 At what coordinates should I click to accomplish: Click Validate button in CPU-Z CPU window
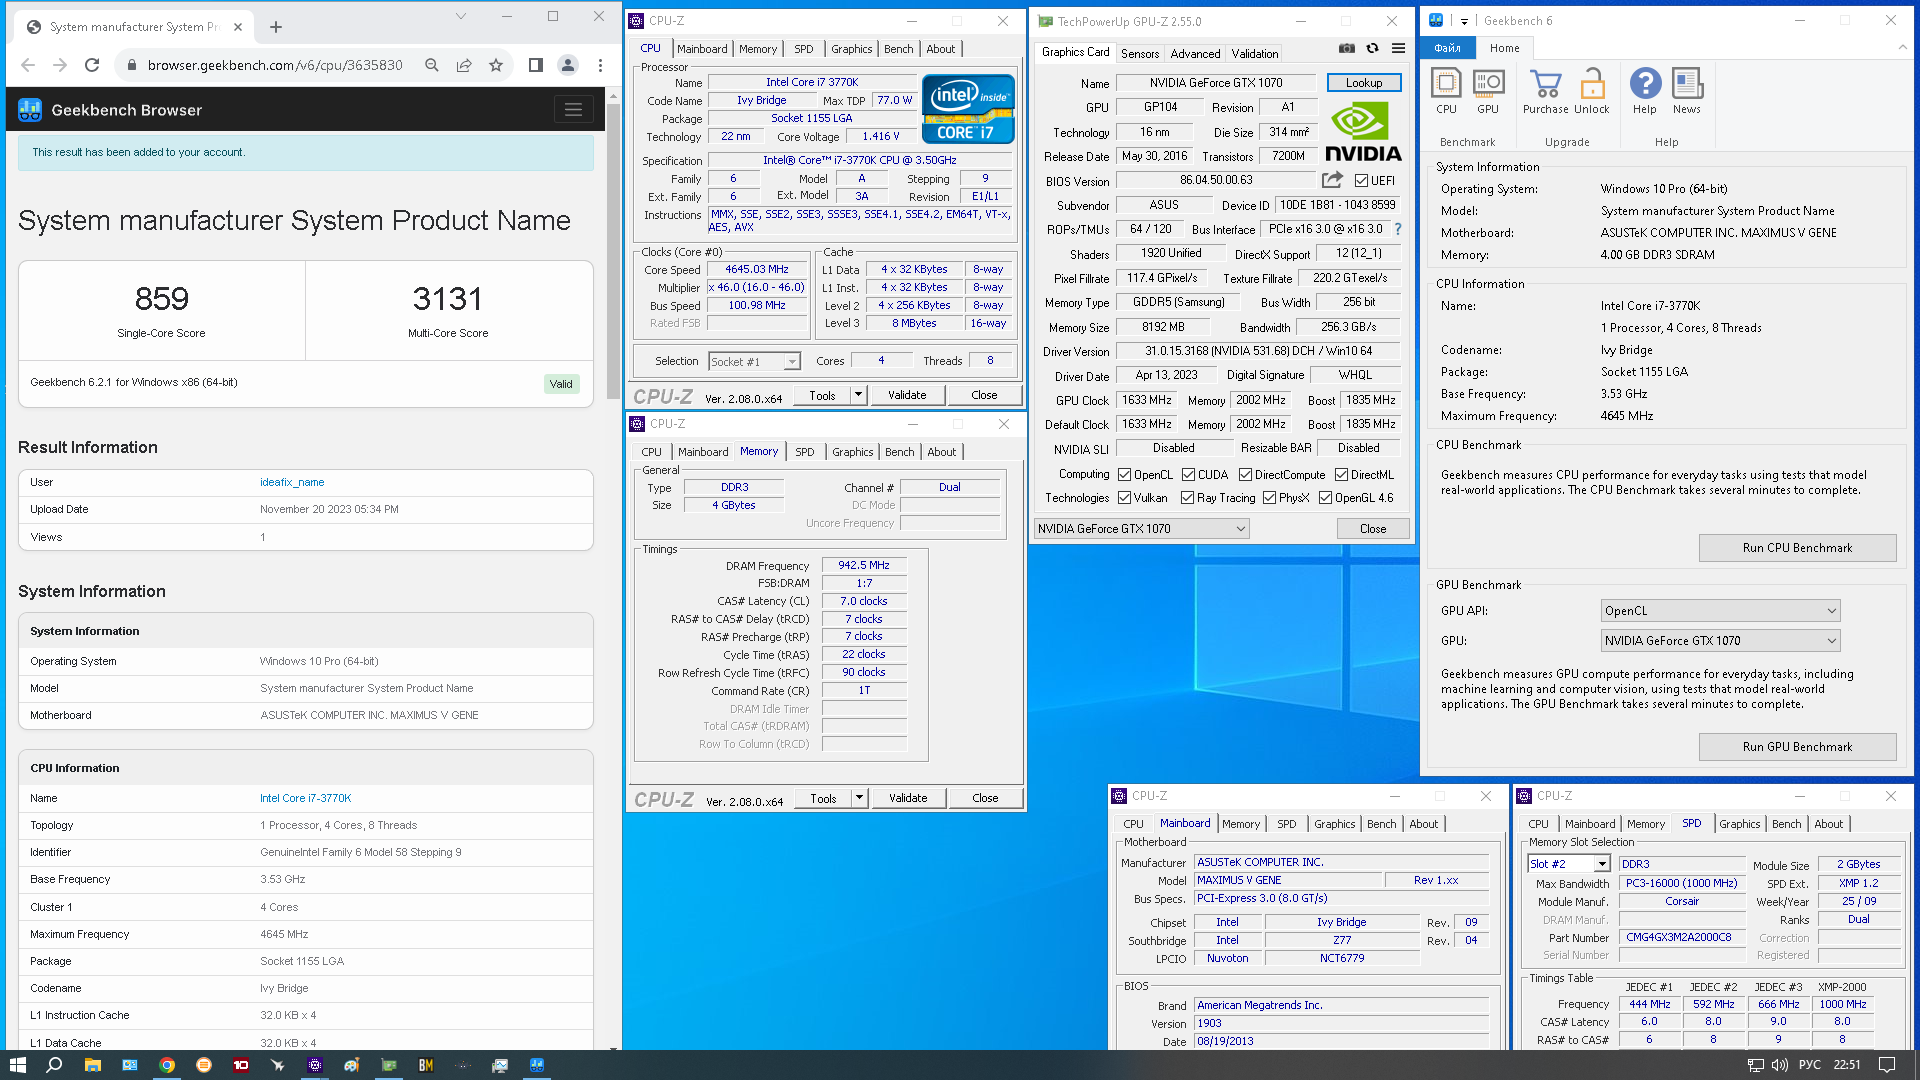[x=907, y=395]
